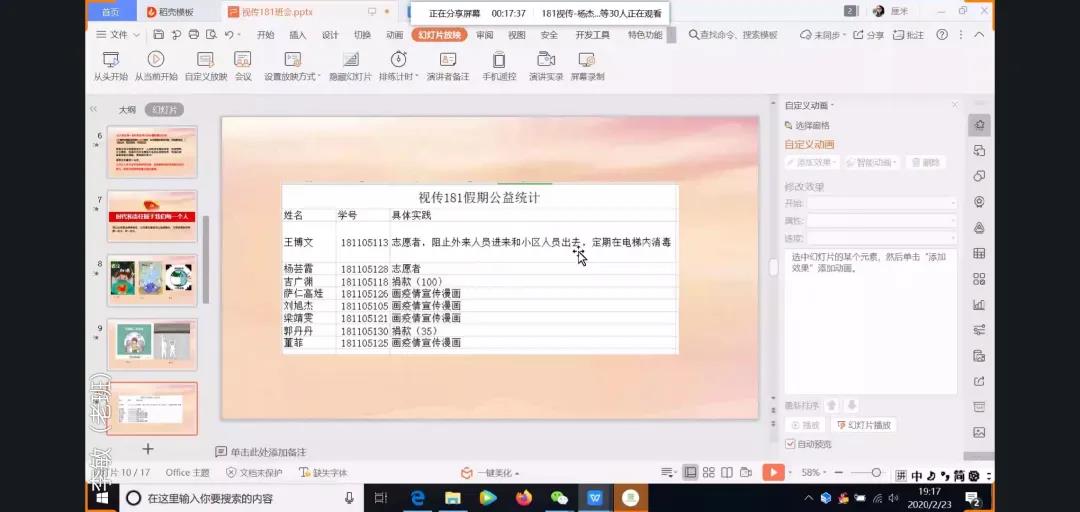Open the 会议 meeting icon
This screenshot has height=512, width=1080.
pos(243,60)
